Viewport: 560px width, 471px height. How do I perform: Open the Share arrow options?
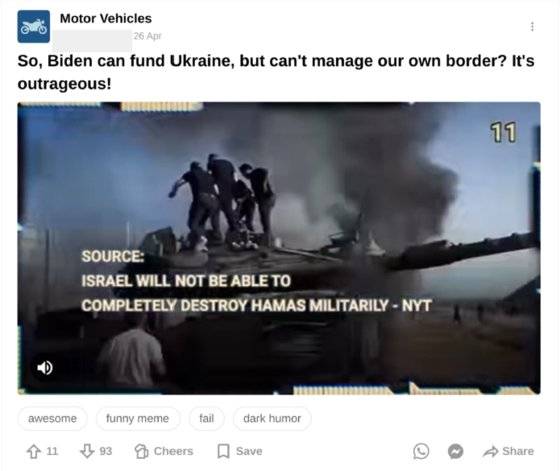pyautogui.click(x=508, y=451)
